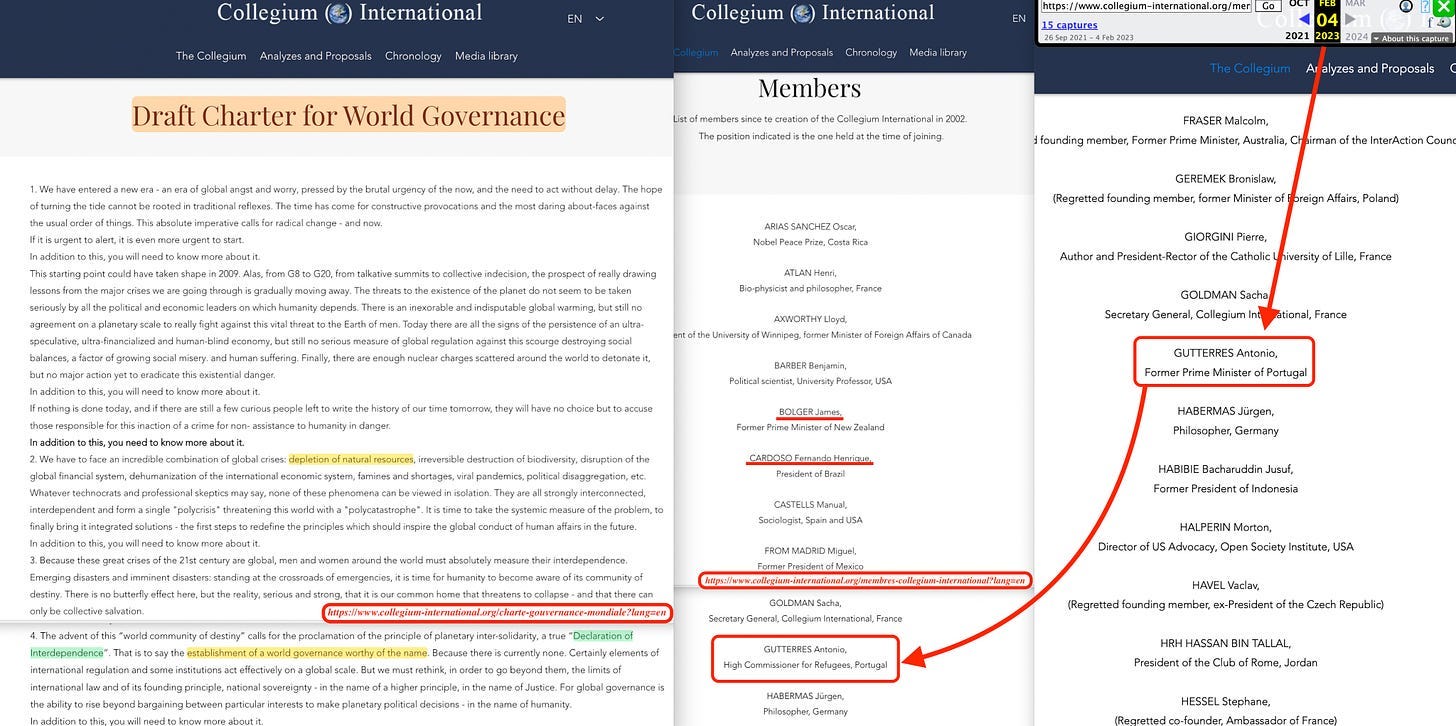Click the Wayback URL input field

(x=1146, y=6)
